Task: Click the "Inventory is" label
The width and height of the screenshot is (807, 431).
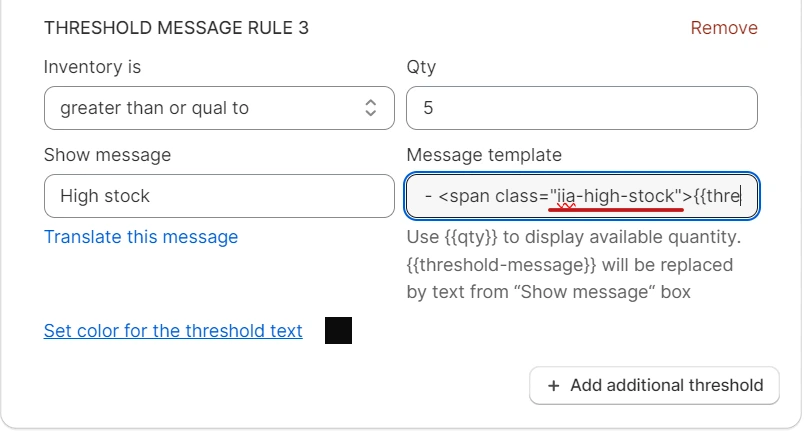Action: click(x=92, y=68)
